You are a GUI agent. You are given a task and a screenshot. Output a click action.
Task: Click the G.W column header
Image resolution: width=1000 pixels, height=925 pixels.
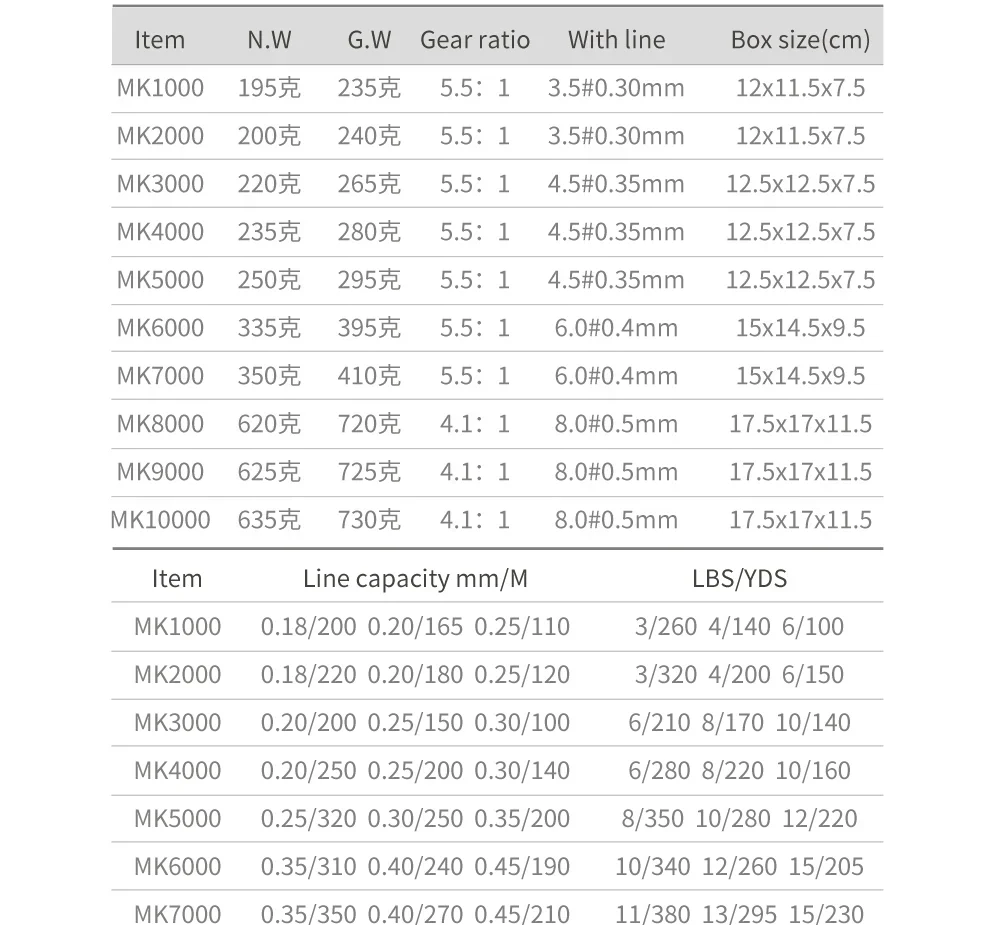(369, 40)
